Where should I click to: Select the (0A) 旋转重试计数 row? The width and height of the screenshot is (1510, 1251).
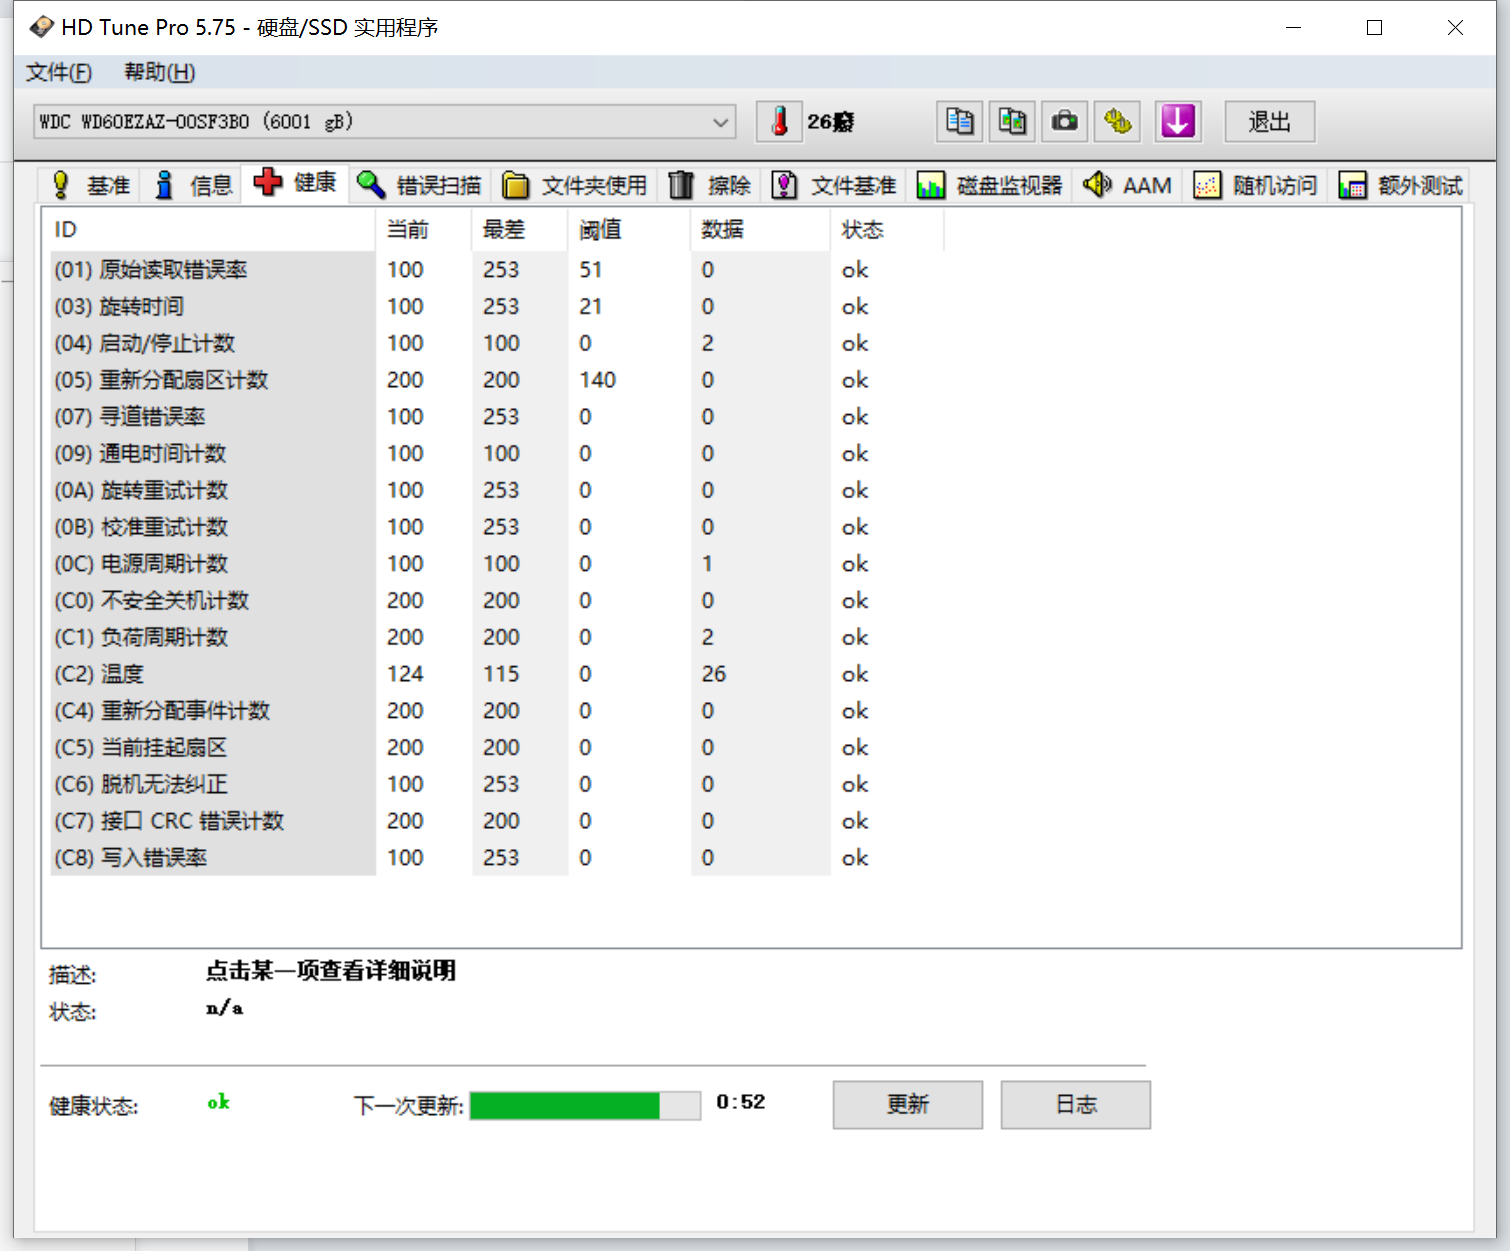[x=497, y=491]
